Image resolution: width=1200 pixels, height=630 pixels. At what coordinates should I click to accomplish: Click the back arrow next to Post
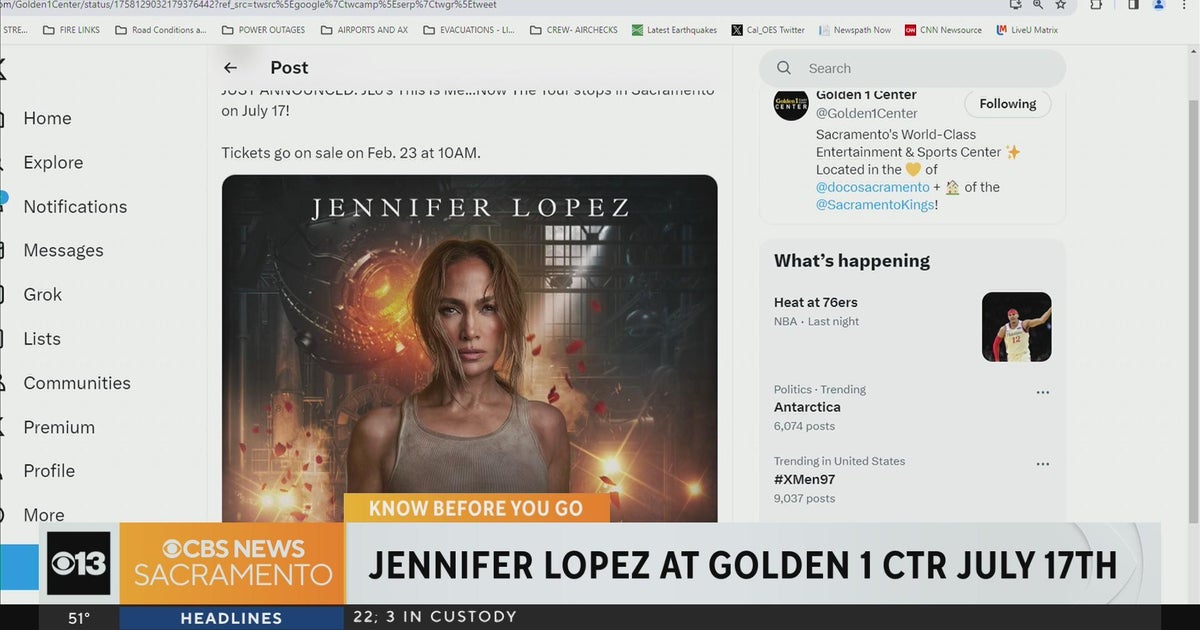[x=230, y=67]
